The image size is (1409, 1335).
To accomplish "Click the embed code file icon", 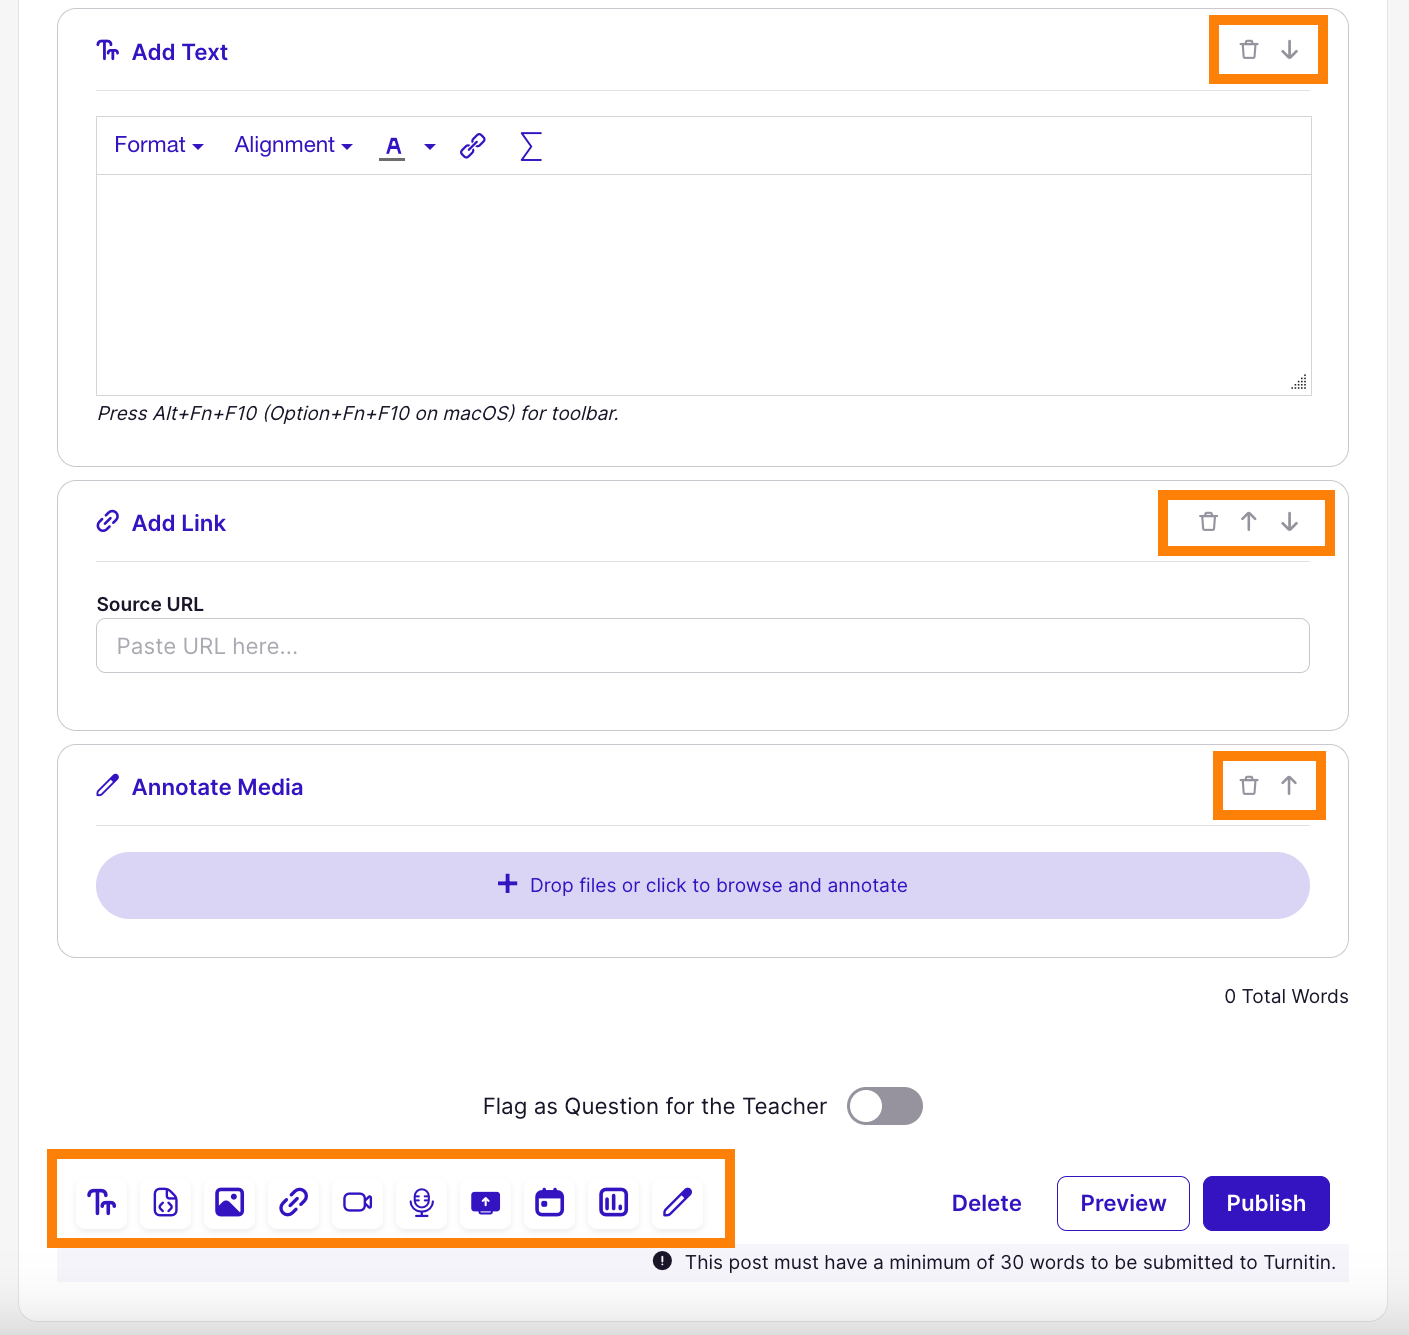I will tap(166, 1202).
